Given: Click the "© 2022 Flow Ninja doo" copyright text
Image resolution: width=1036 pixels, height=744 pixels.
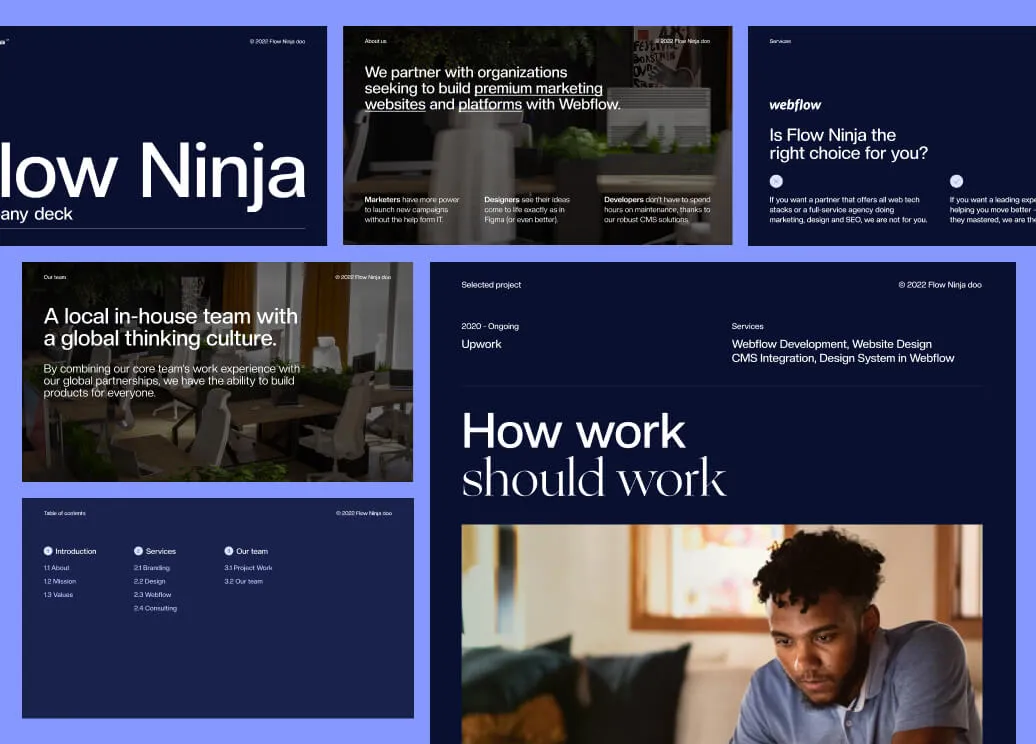Looking at the screenshot, I should pyautogui.click(x=938, y=285).
